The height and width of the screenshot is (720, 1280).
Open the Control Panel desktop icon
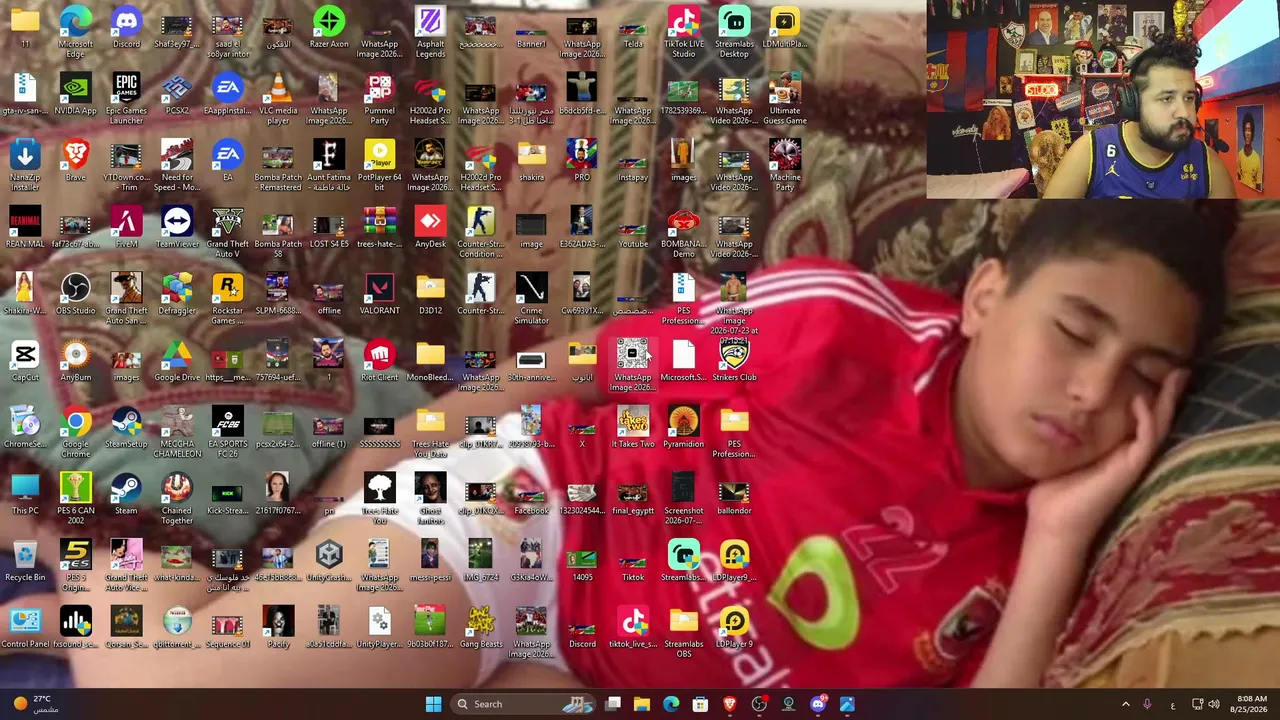(25, 628)
